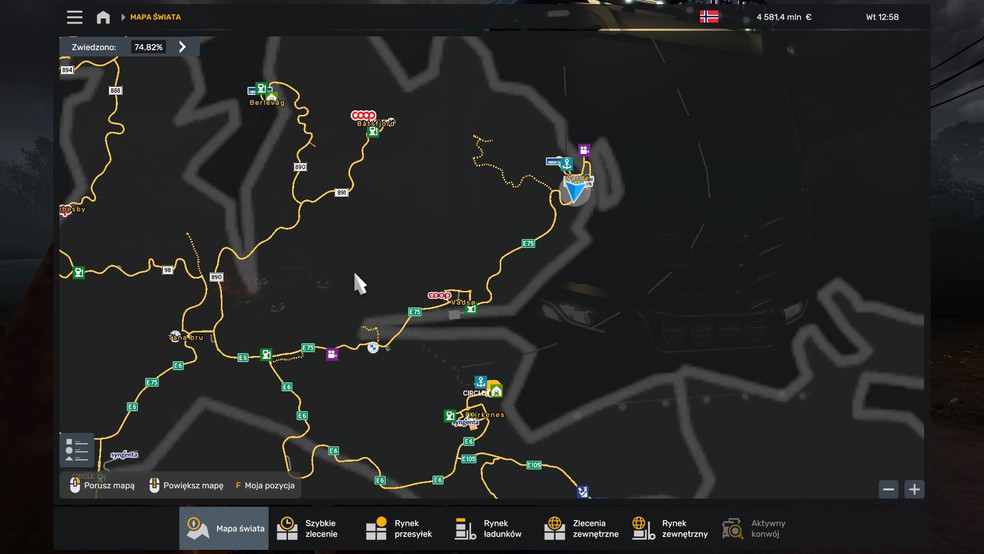Click the BMW dealer icon on map

coord(373,348)
